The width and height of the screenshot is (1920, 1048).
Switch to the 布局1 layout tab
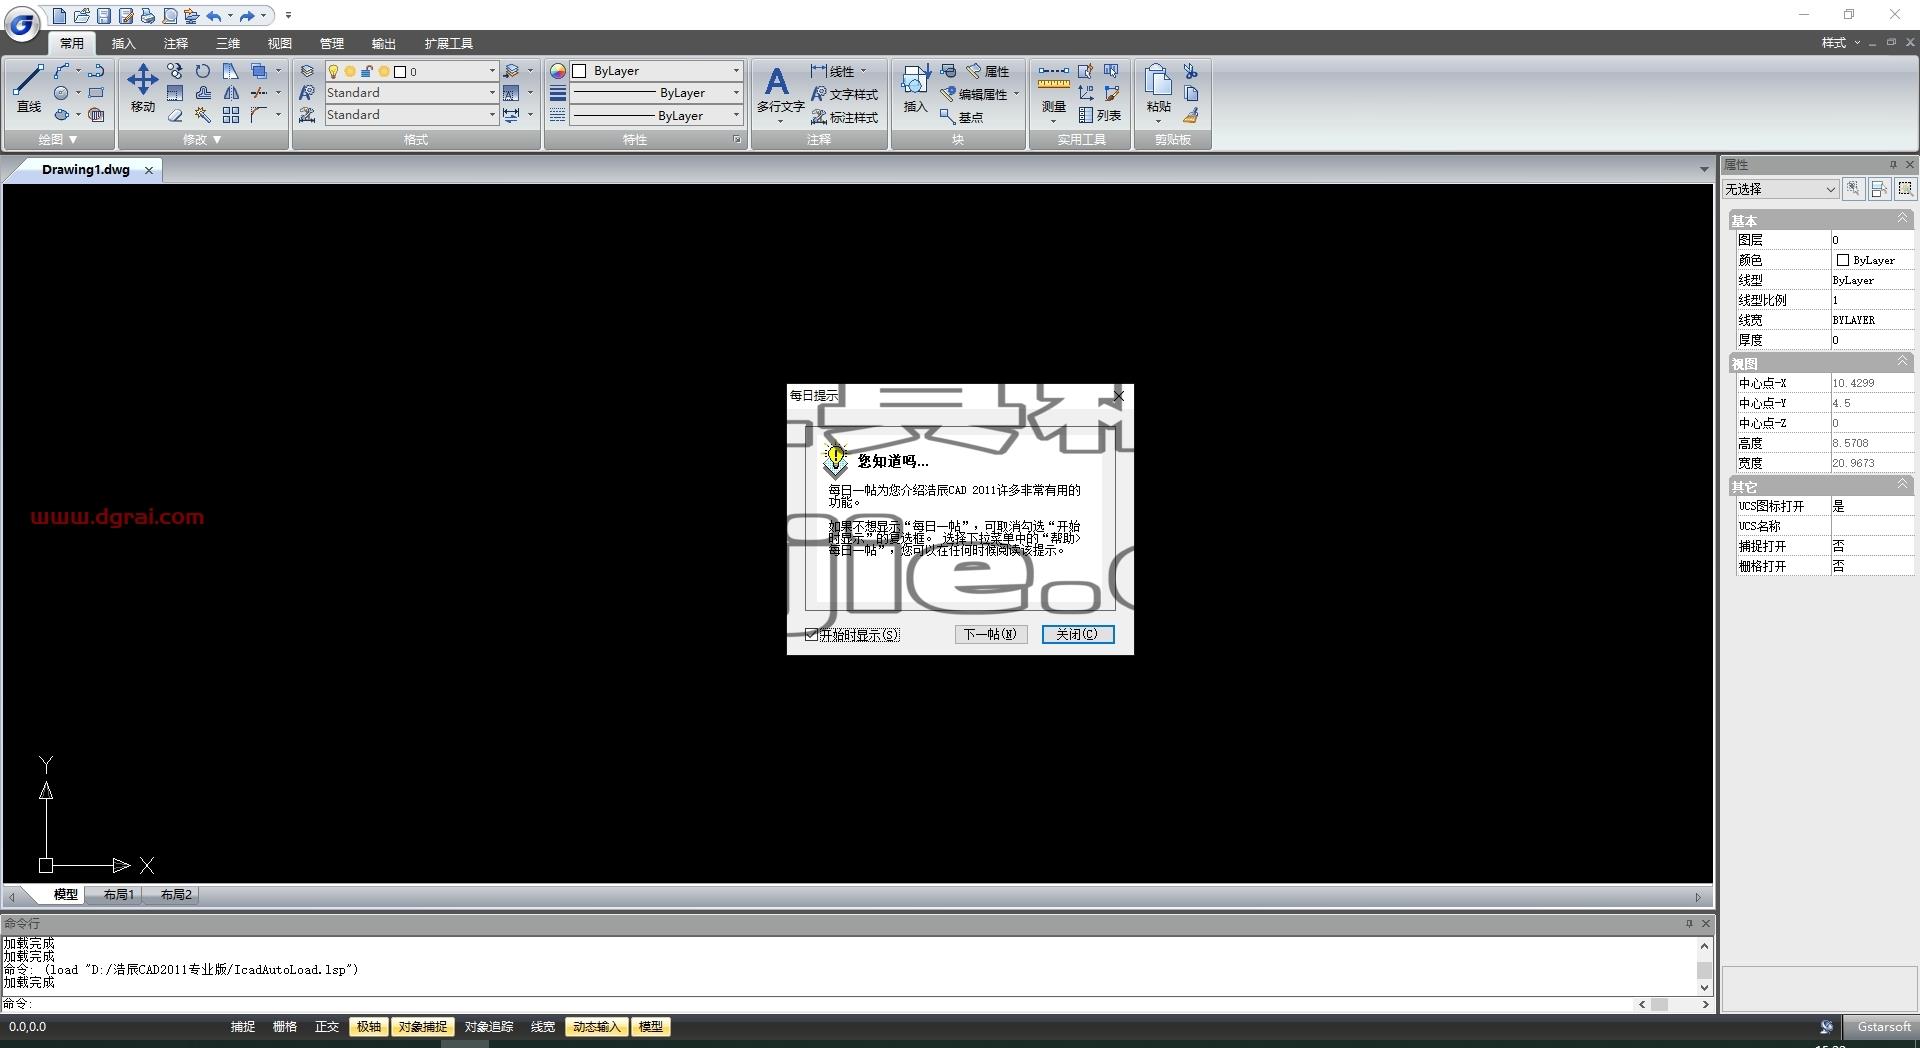(x=118, y=895)
